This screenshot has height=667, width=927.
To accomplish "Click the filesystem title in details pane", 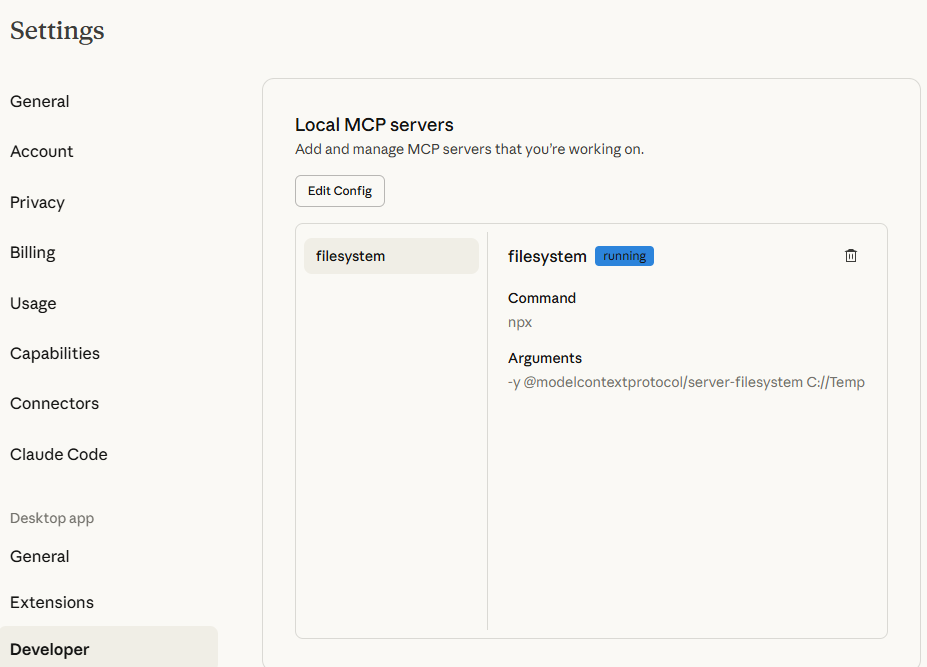I will [x=547, y=256].
